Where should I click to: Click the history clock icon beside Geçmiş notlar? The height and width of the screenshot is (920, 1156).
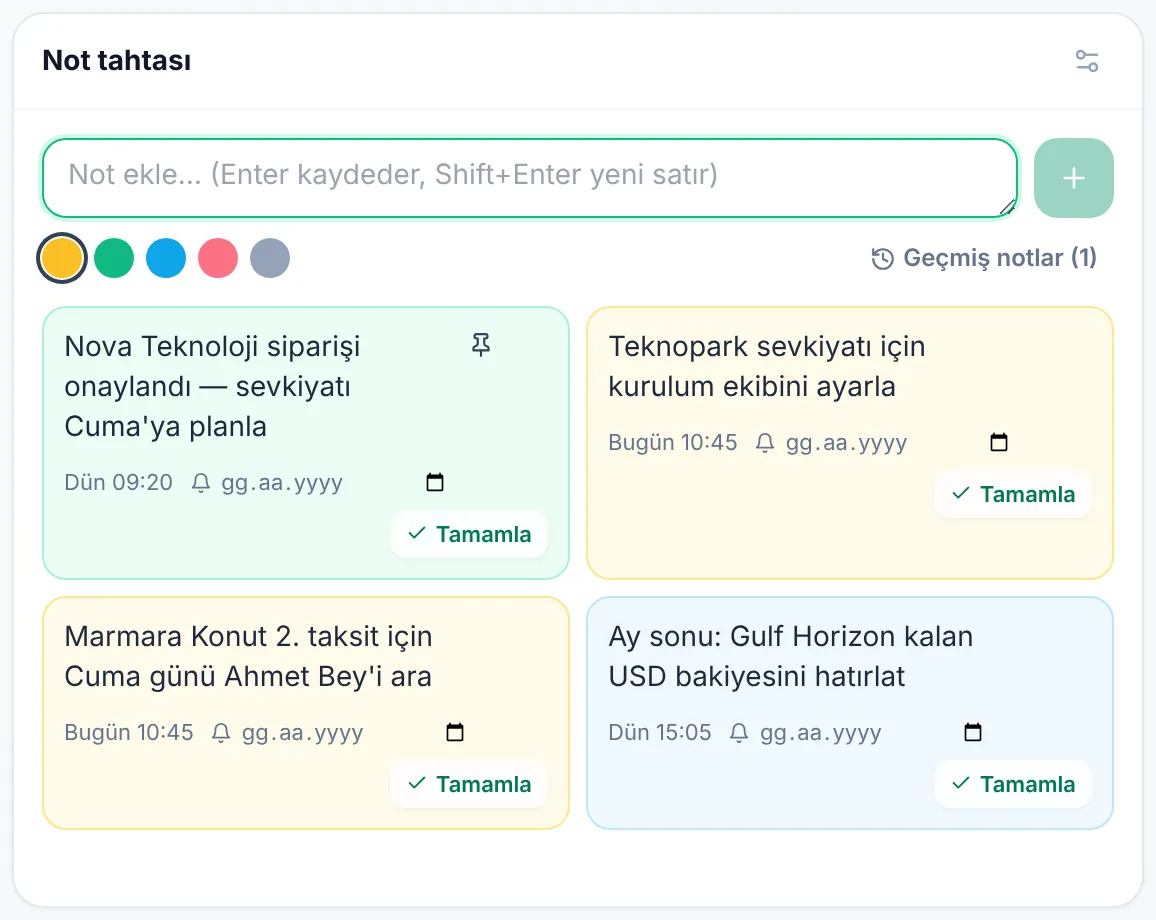pos(882,259)
